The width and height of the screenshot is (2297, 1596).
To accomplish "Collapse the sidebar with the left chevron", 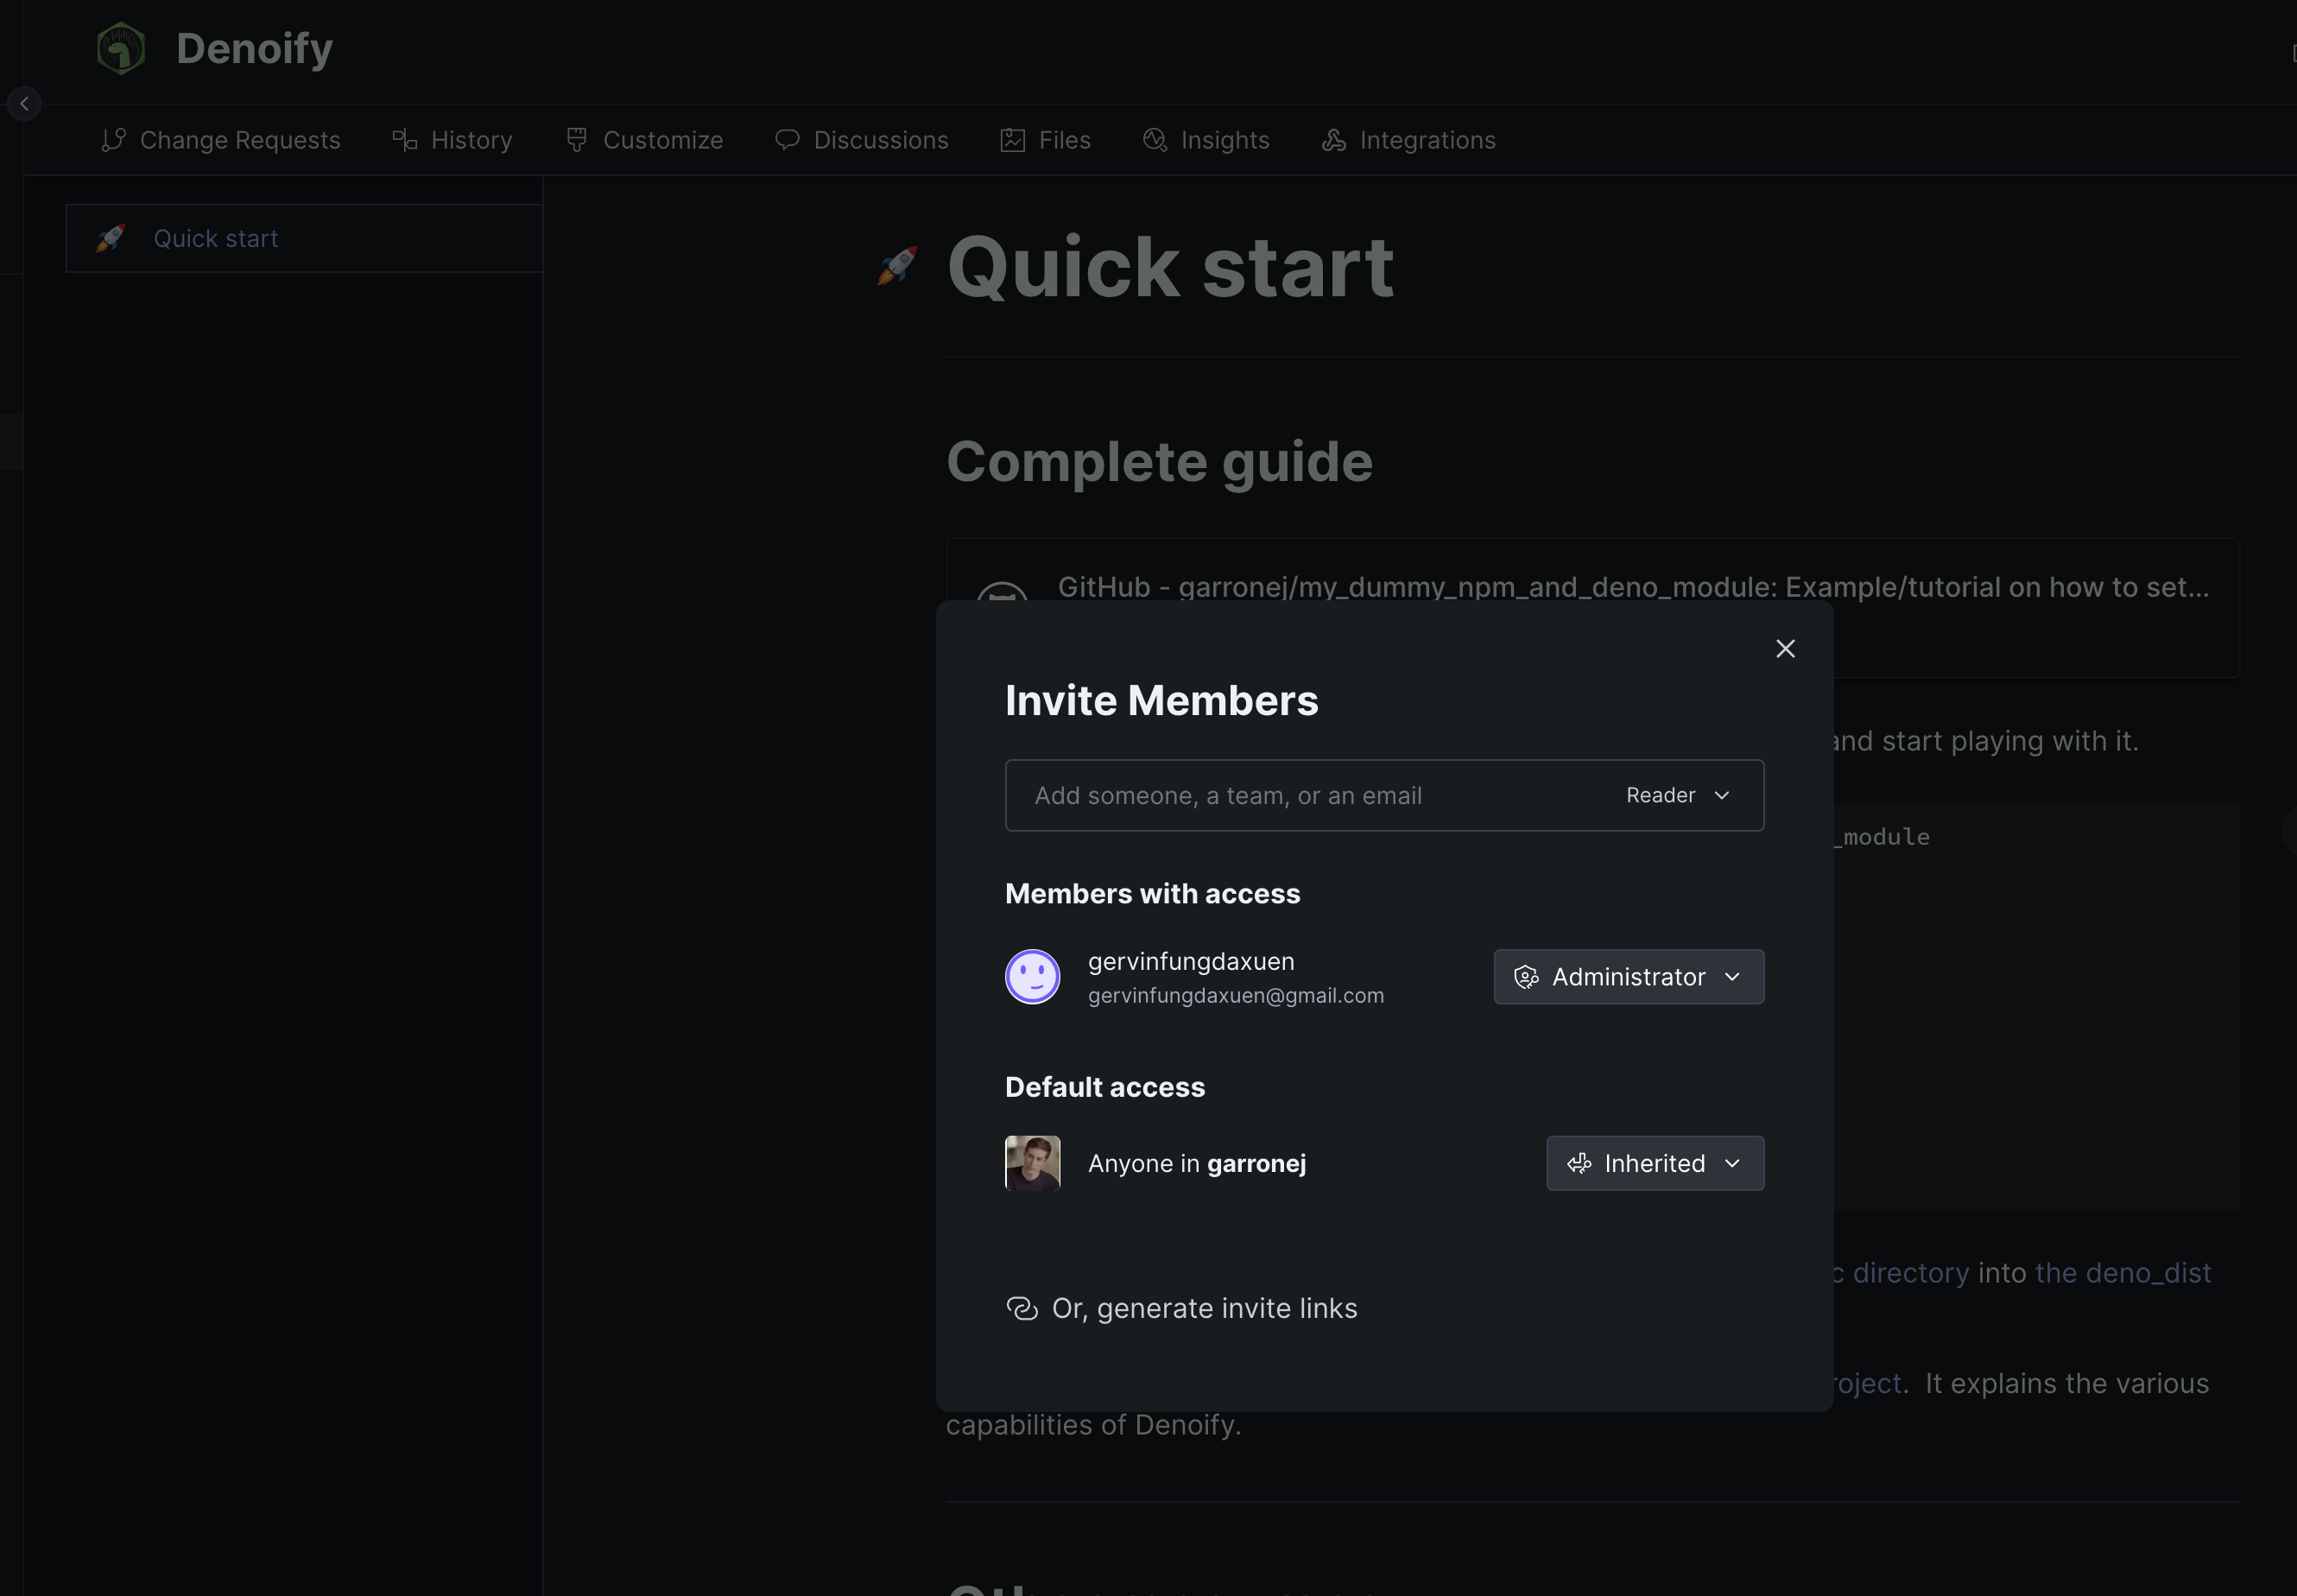I will (24, 102).
